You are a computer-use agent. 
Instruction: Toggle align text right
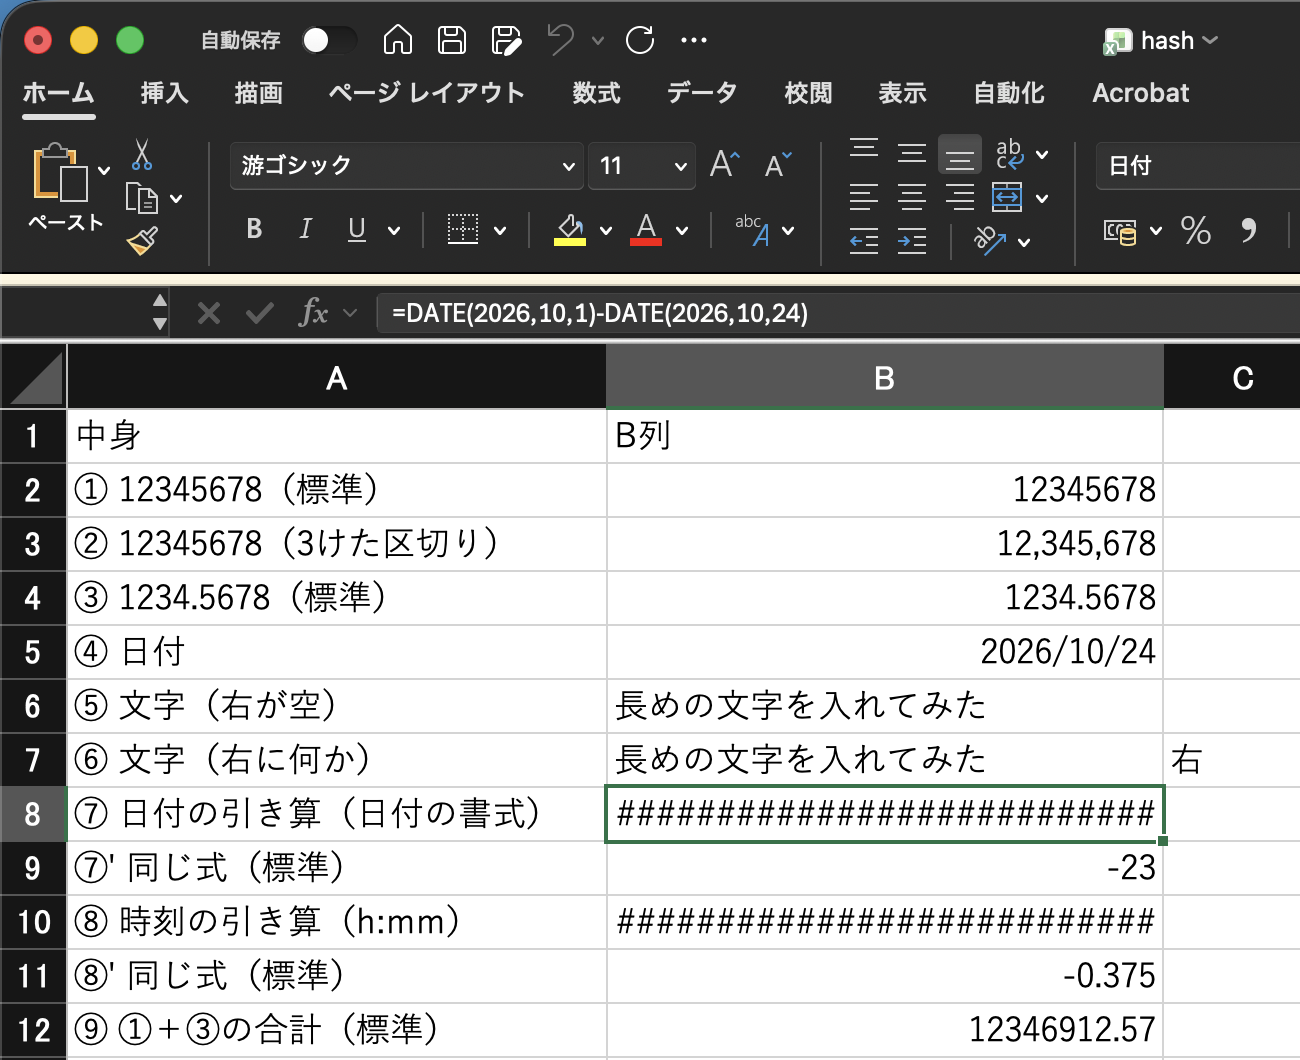(960, 197)
